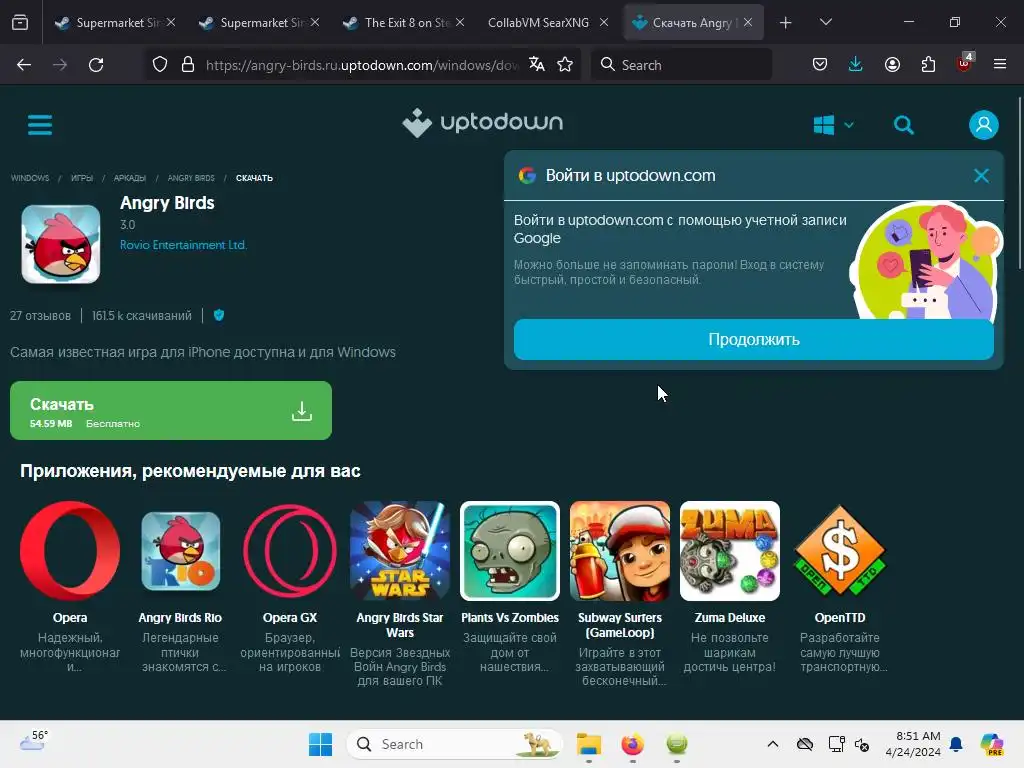
Task: Click the Uptodown site search magnifier
Action: [x=904, y=125]
